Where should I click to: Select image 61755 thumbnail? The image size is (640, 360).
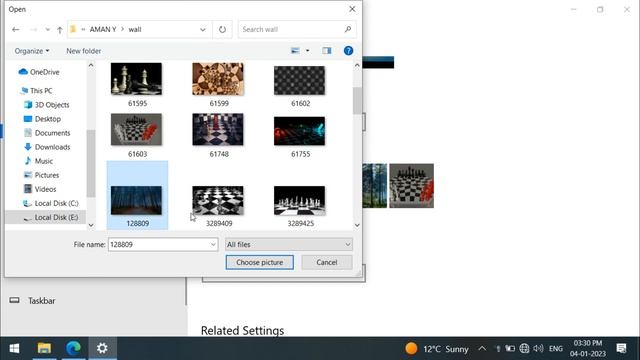[300, 131]
